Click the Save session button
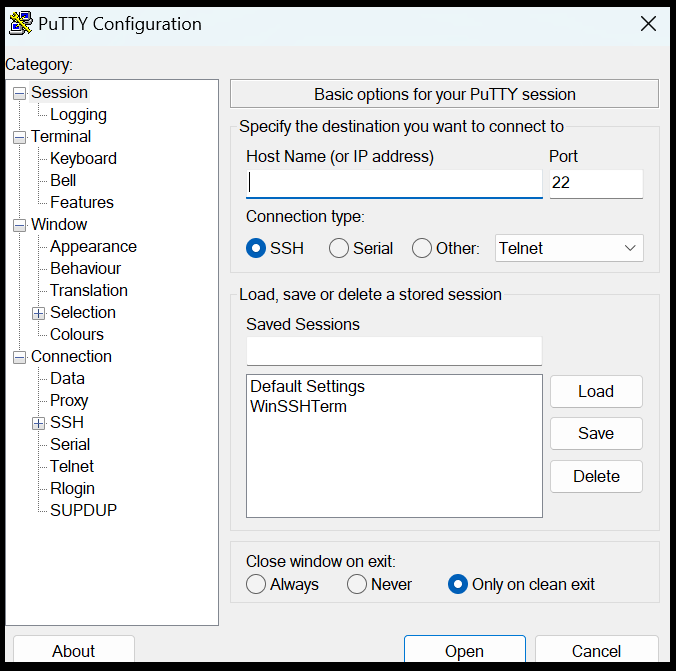676x671 pixels. pos(596,433)
